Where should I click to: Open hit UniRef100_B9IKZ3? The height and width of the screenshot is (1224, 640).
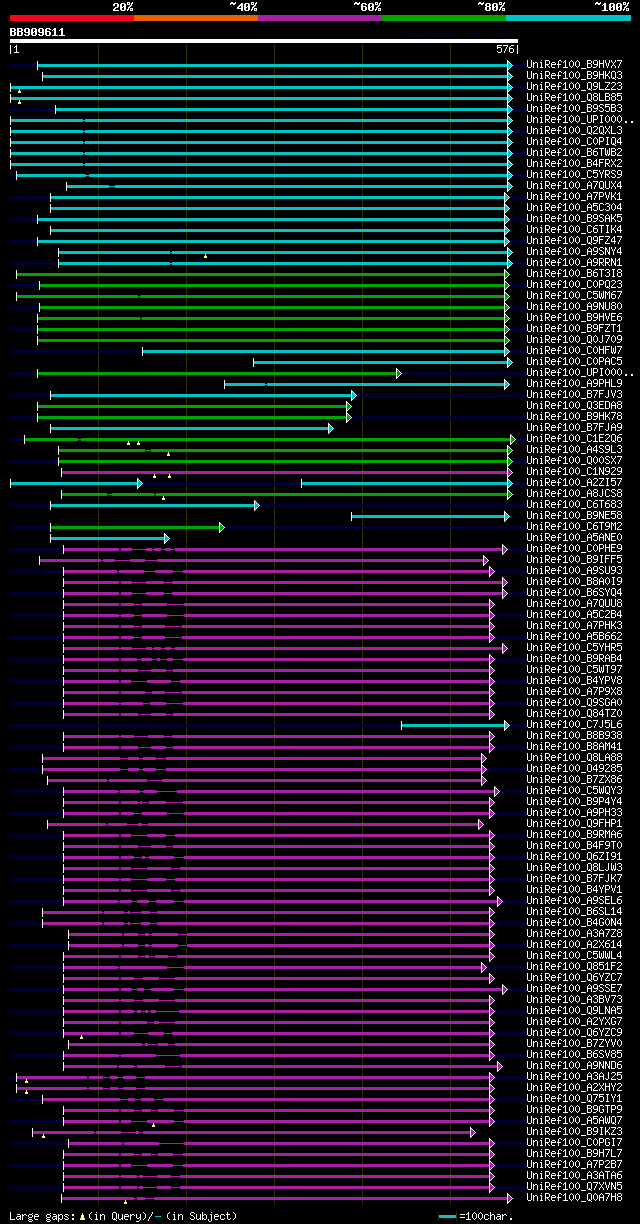pos(575,1131)
